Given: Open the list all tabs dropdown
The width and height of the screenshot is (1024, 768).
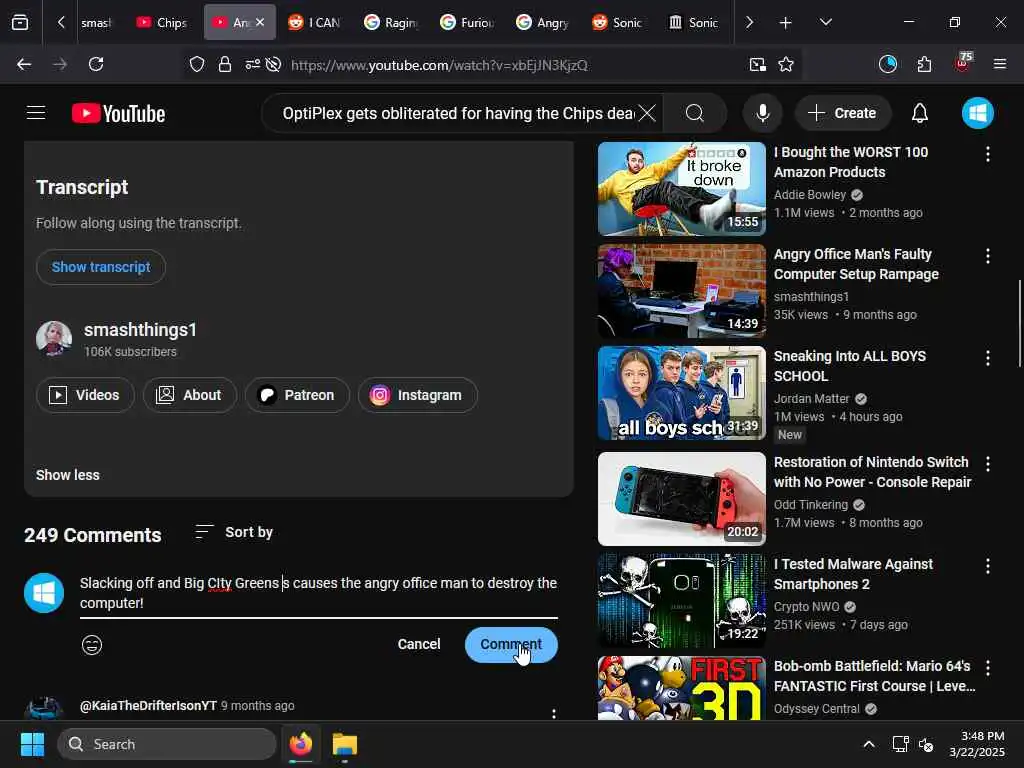Looking at the screenshot, I should (x=825, y=22).
